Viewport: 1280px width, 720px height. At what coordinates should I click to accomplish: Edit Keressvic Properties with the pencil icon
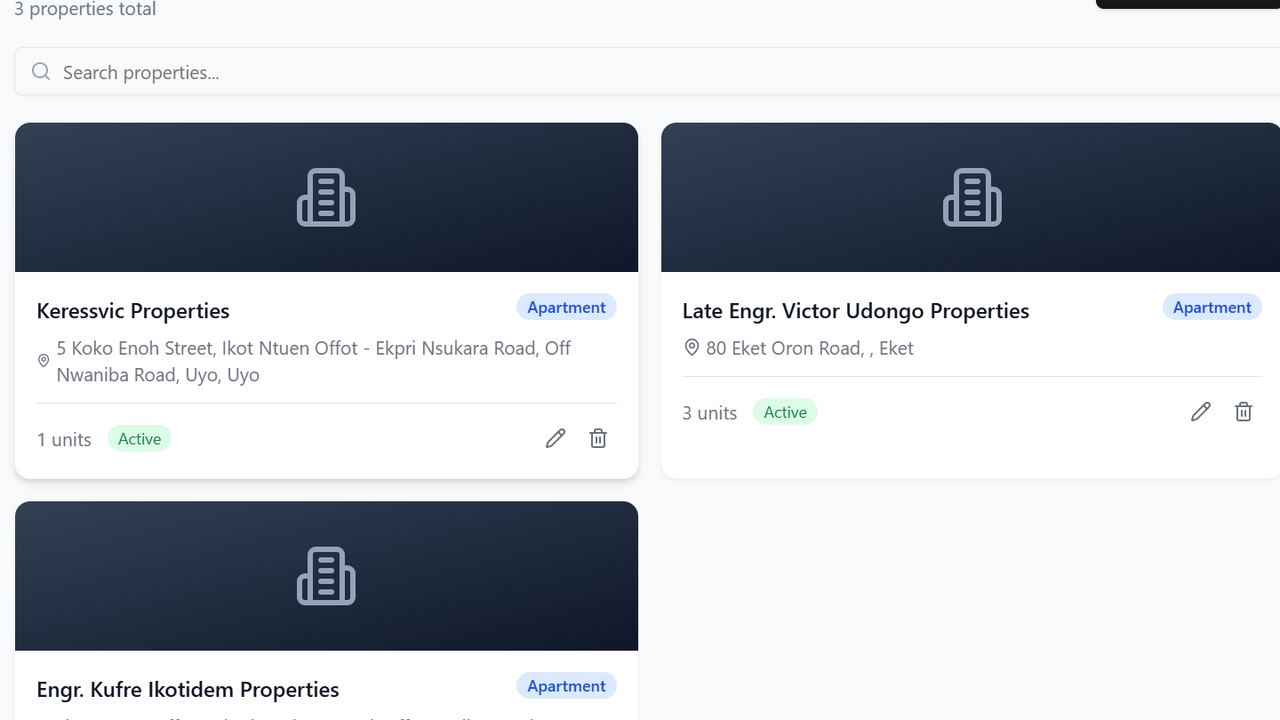pyautogui.click(x=556, y=438)
